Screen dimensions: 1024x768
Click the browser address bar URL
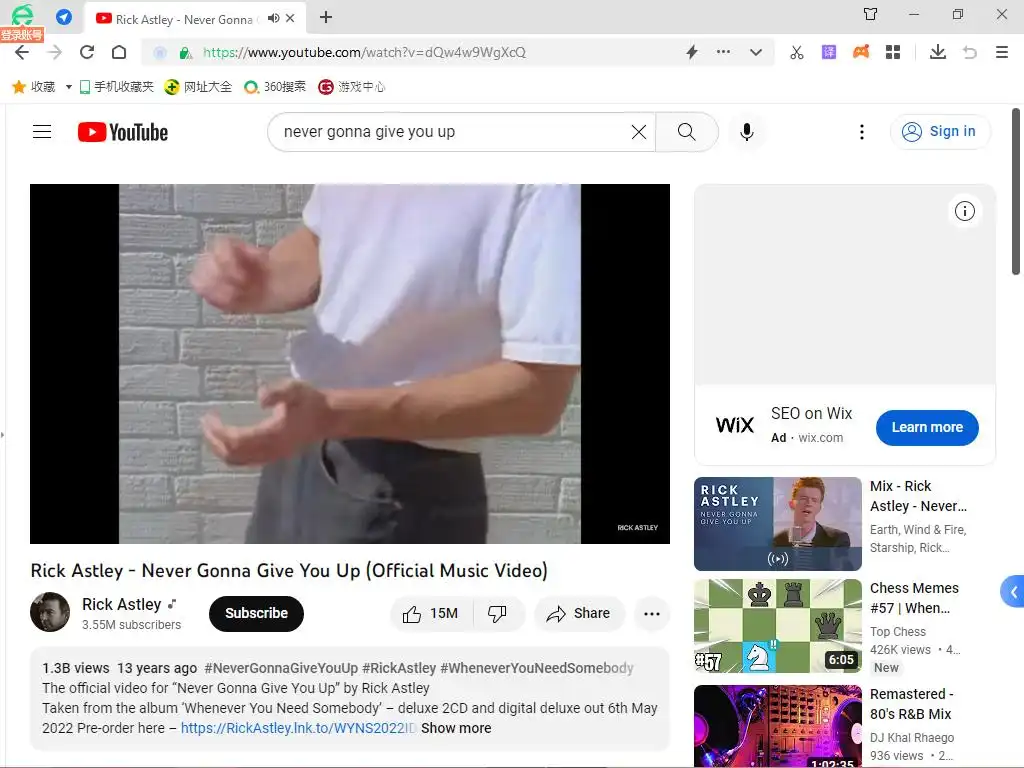coord(364,52)
